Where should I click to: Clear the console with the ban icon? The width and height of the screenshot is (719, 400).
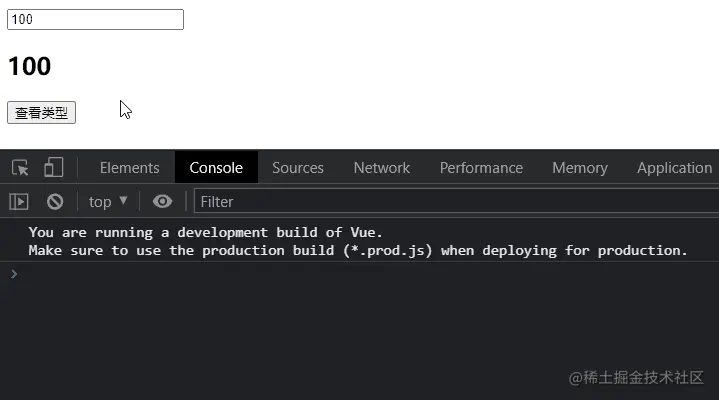55,201
